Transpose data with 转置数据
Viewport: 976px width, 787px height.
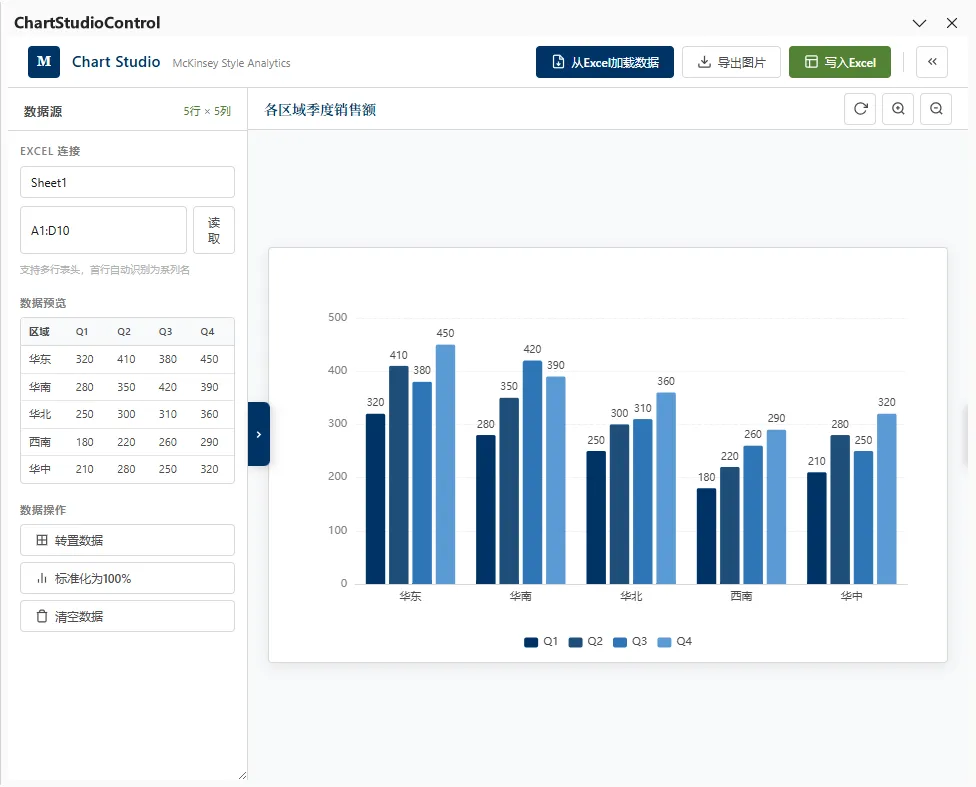(127, 540)
